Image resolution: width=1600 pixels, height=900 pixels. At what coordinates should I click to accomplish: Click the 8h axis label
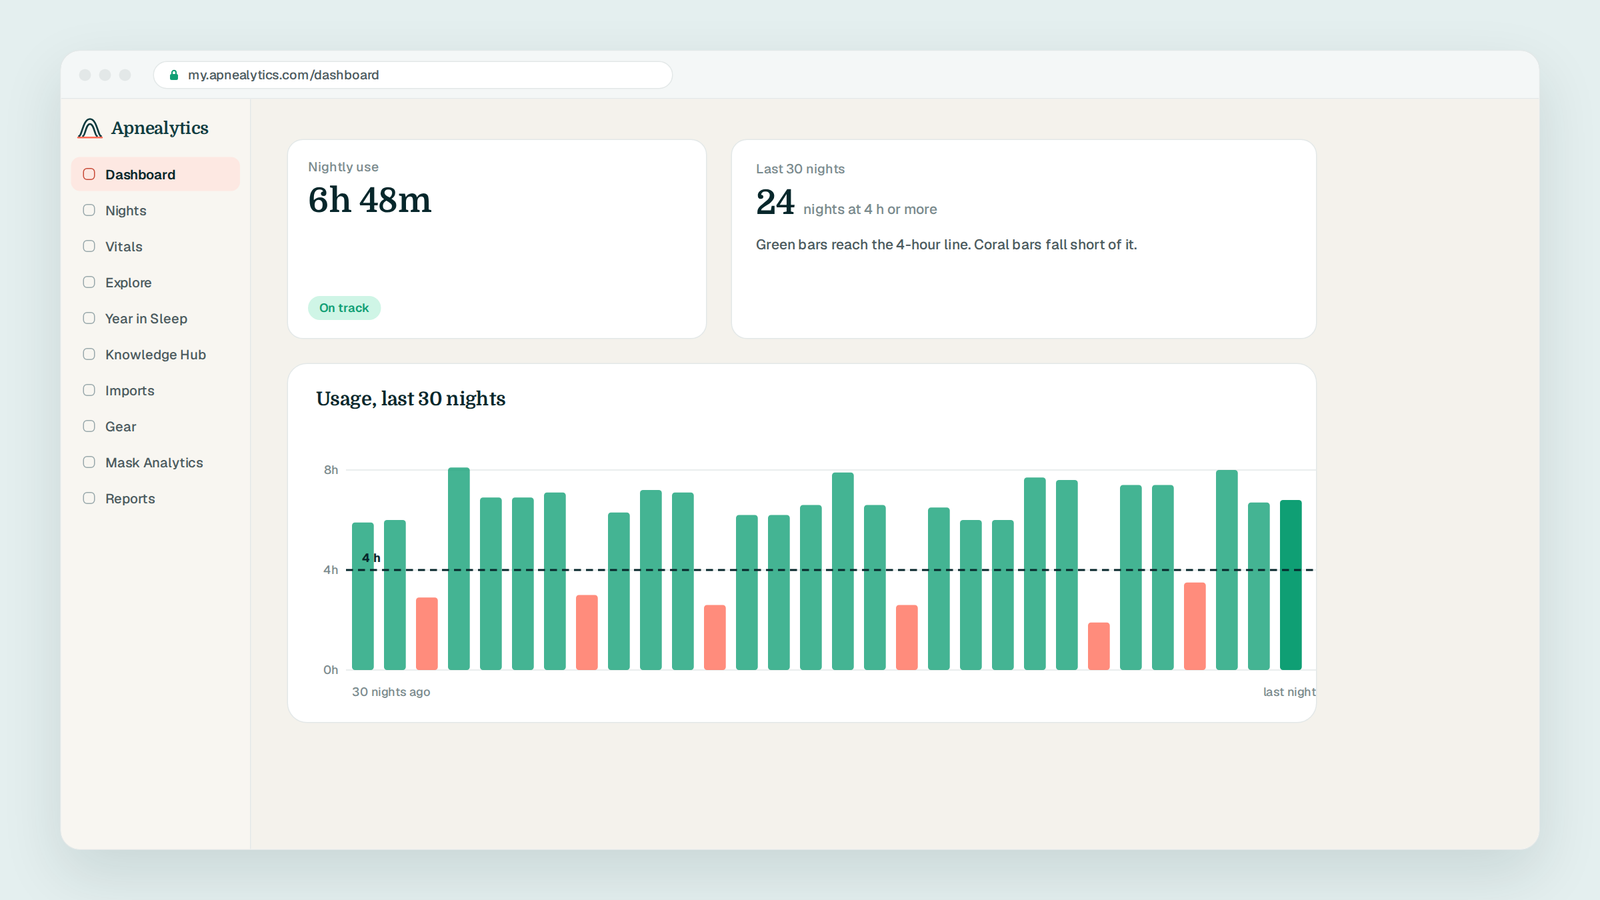[x=331, y=470]
